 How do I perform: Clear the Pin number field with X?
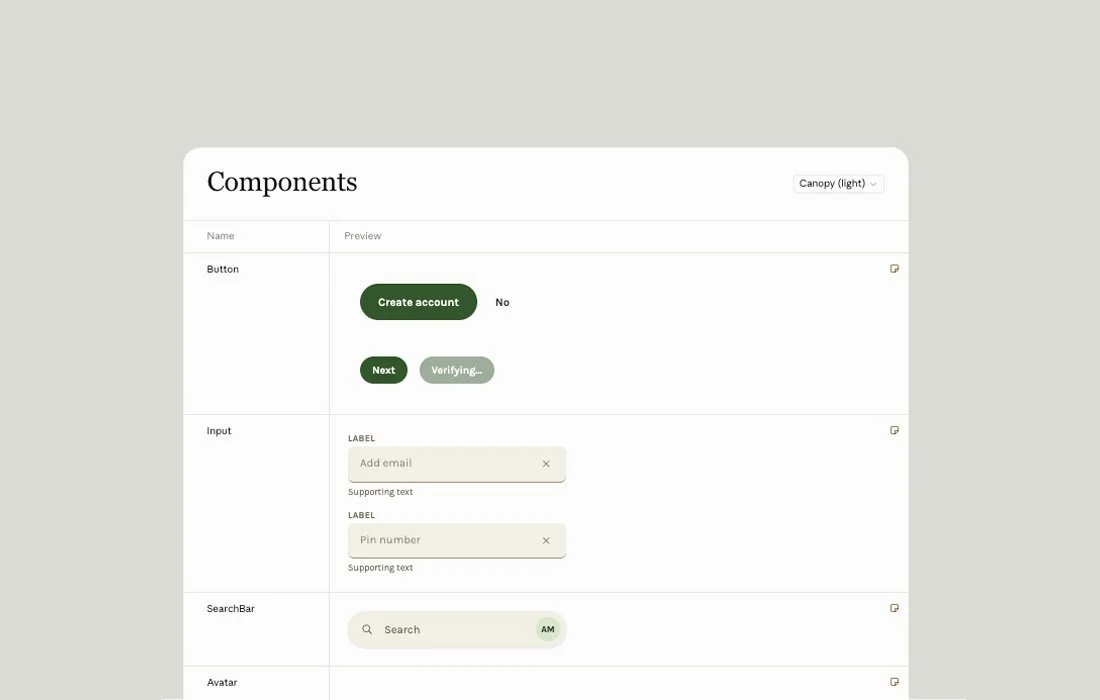click(546, 540)
